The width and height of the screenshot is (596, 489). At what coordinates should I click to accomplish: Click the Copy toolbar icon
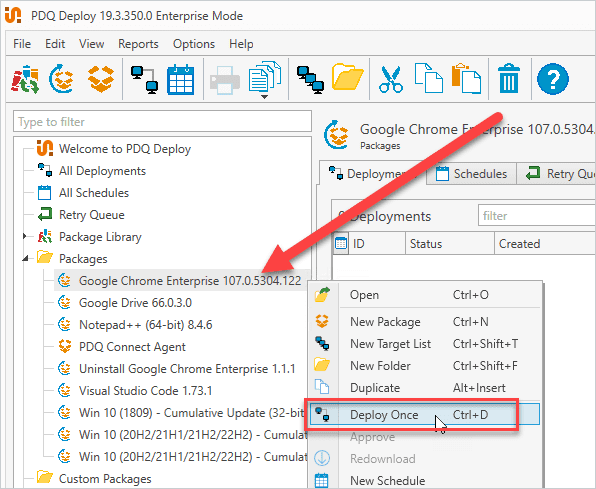pyautogui.click(x=428, y=78)
